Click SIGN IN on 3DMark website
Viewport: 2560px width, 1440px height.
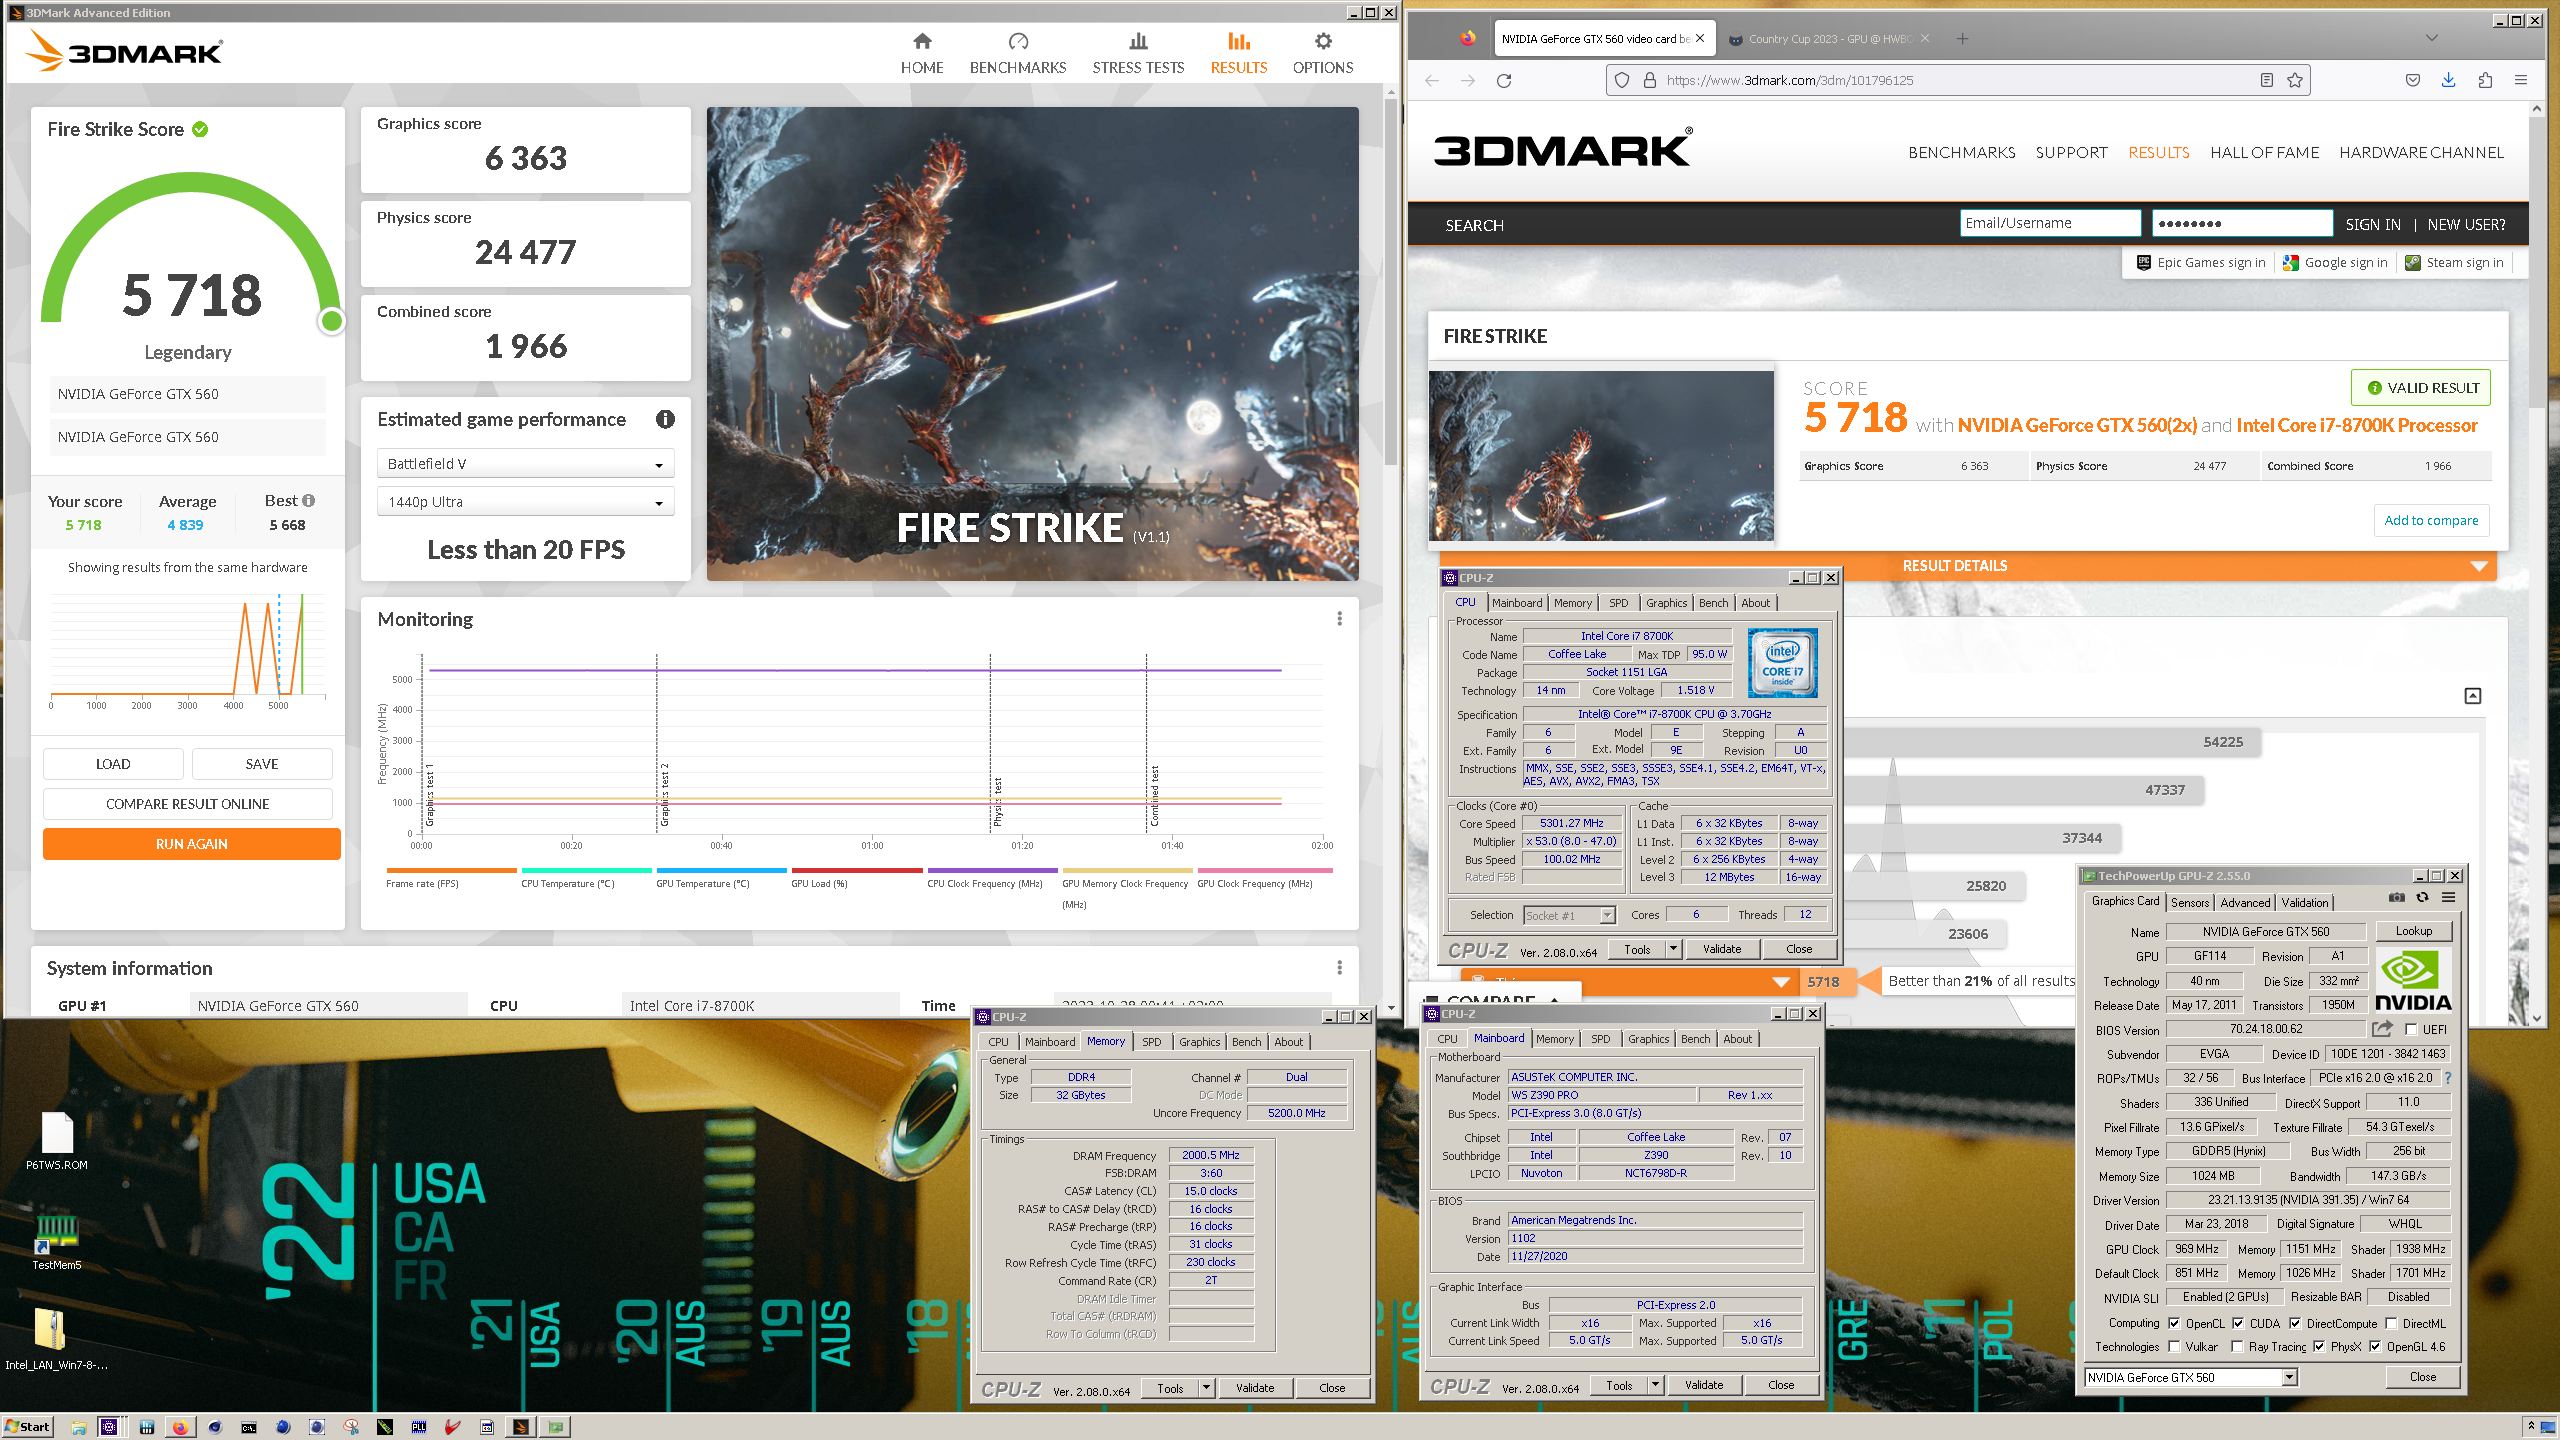(x=2372, y=225)
